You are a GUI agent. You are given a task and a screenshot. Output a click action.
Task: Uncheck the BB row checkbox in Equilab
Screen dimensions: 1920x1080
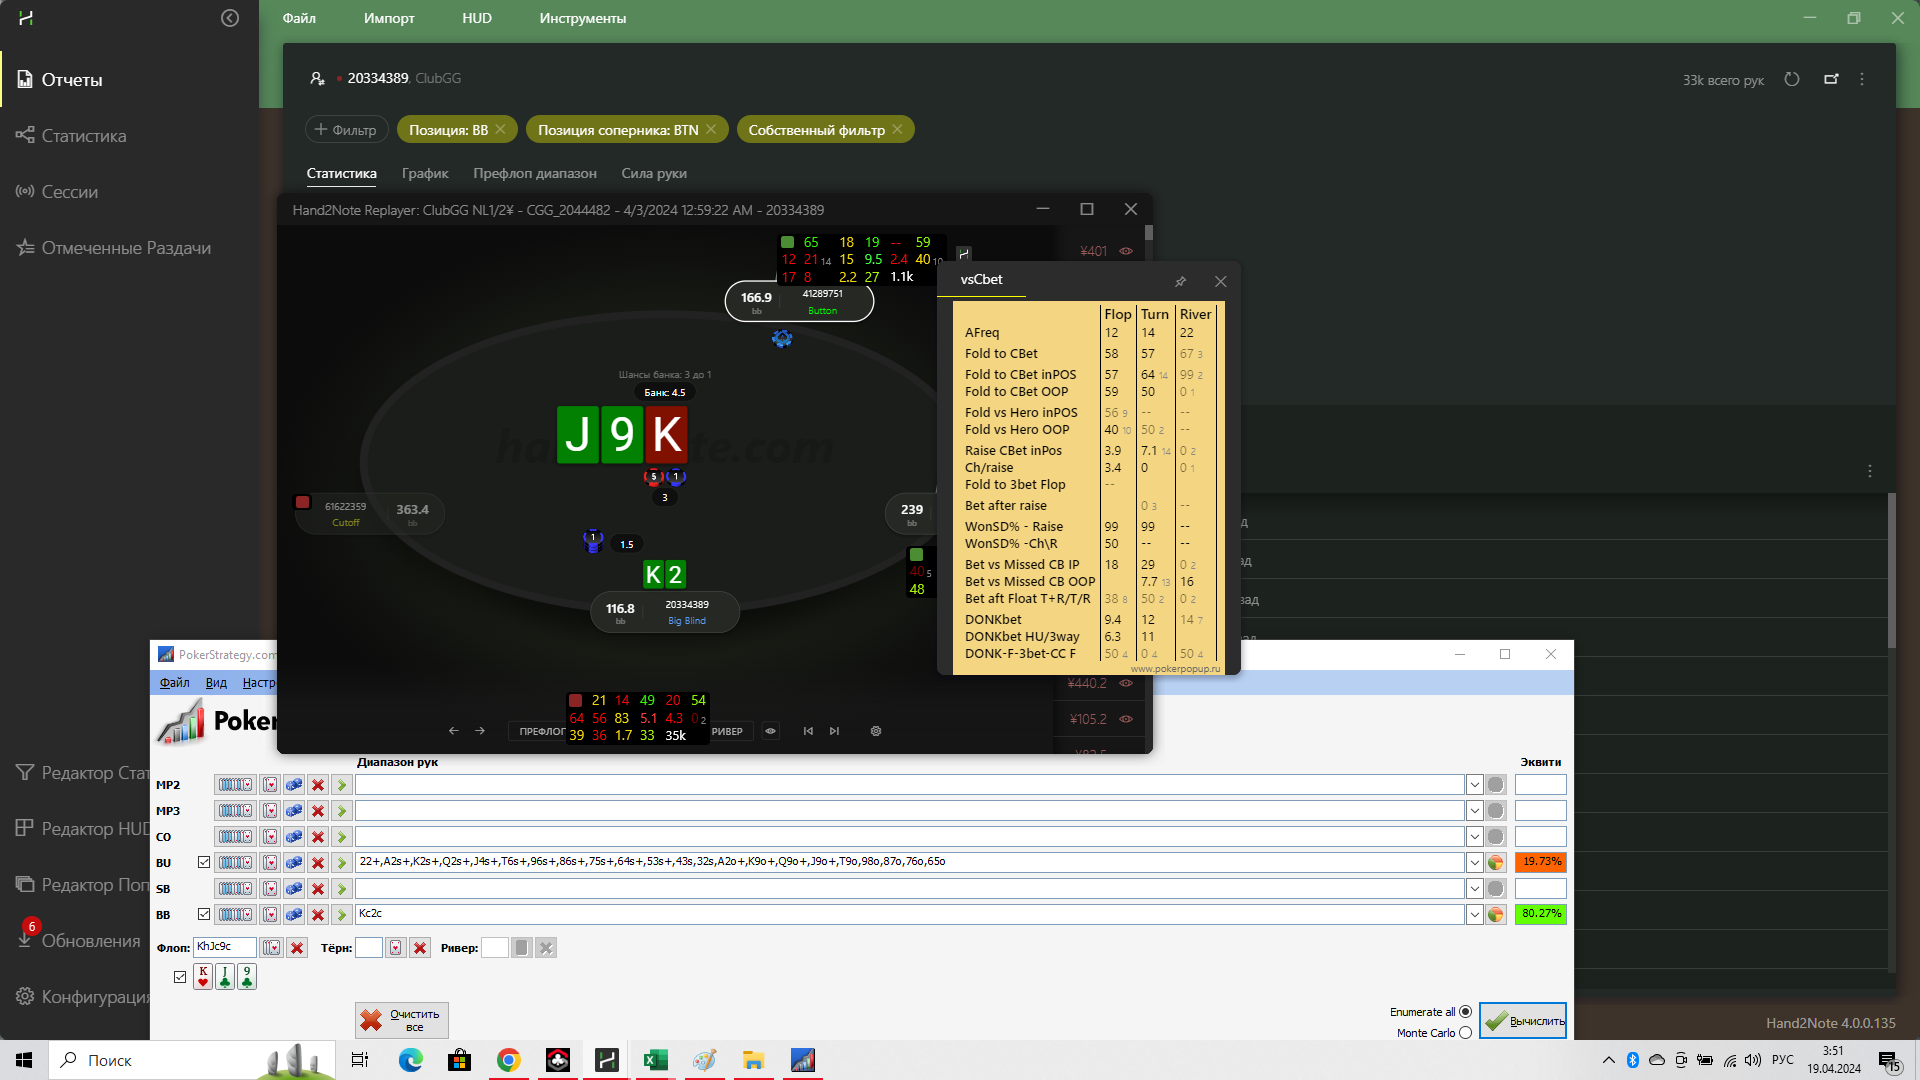click(204, 914)
